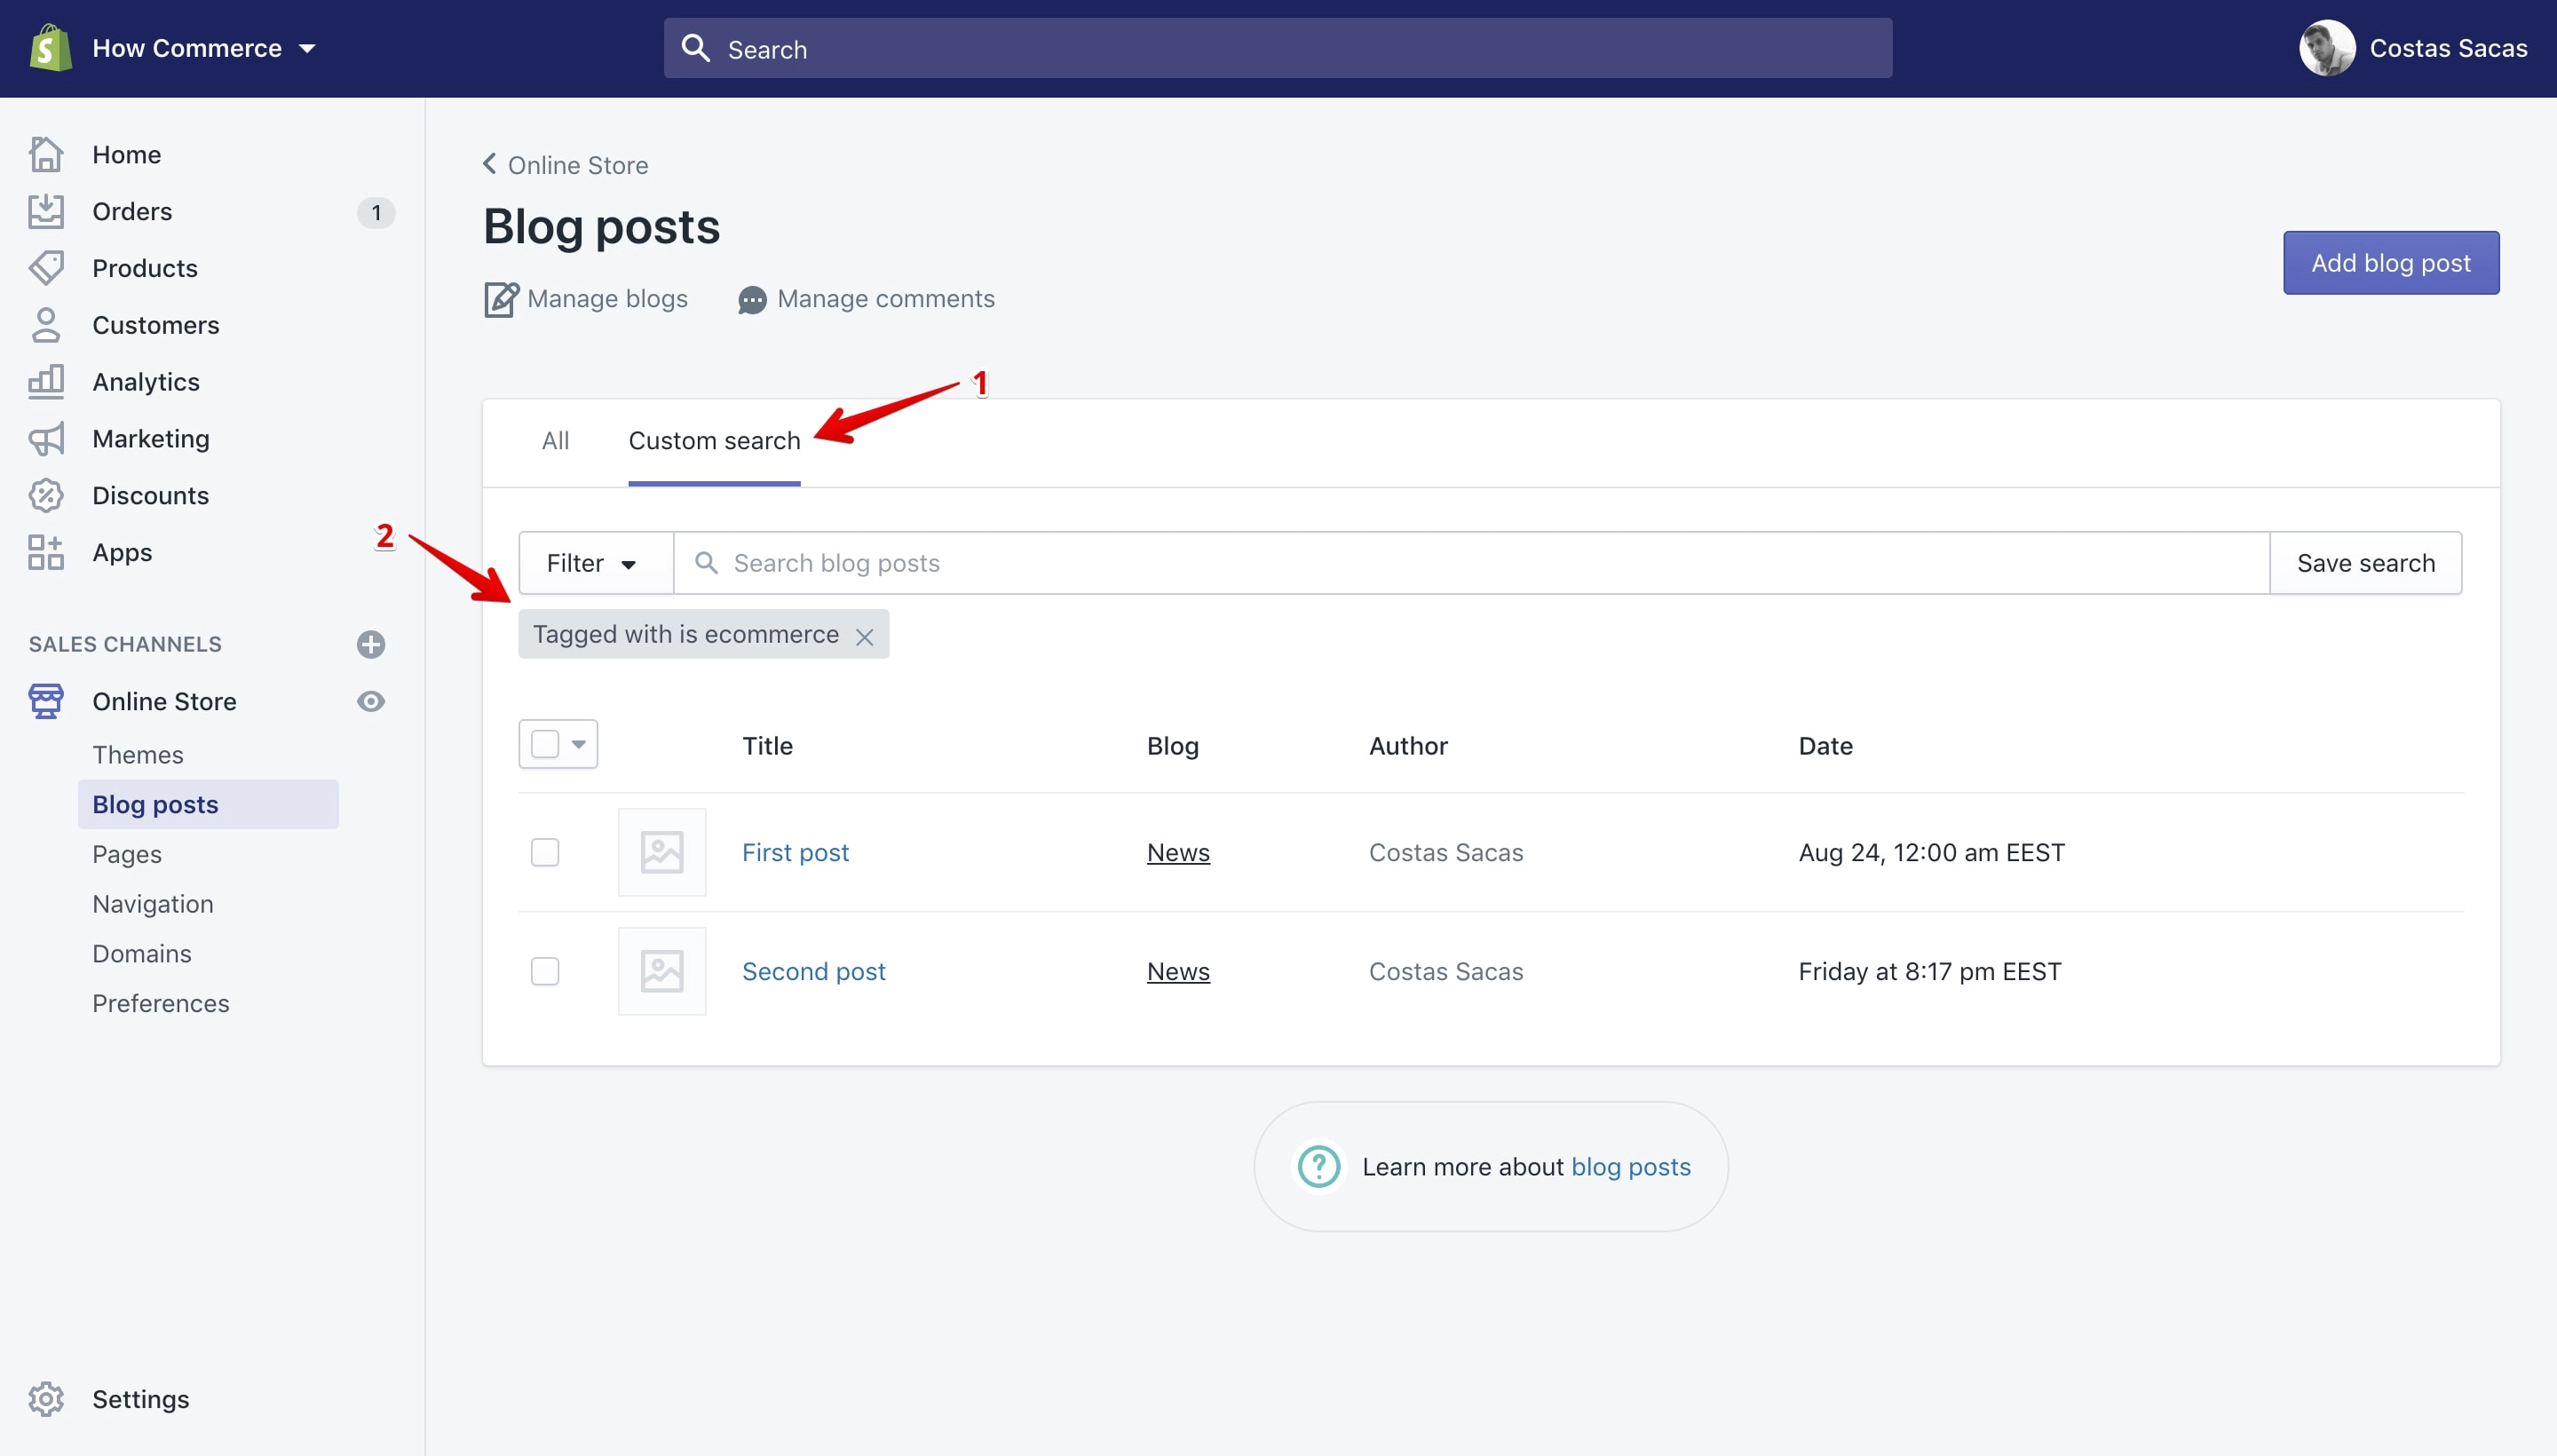Check the First post checkbox
This screenshot has height=1456, width=2557.
(545, 853)
